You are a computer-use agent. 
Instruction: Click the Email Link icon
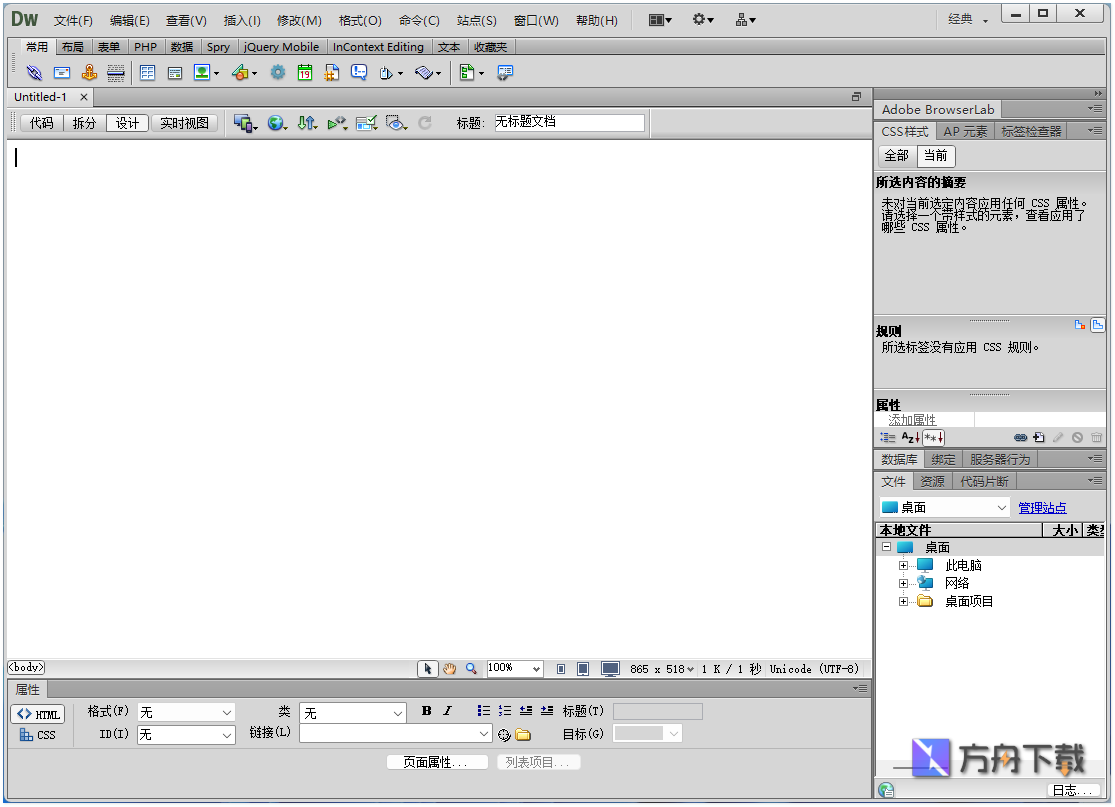click(x=62, y=73)
